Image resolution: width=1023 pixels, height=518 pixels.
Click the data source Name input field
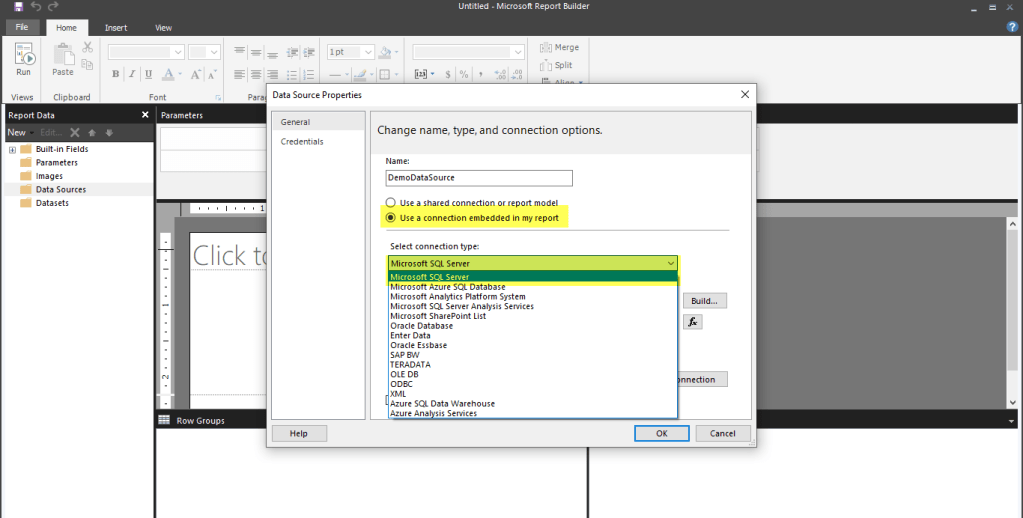click(480, 177)
